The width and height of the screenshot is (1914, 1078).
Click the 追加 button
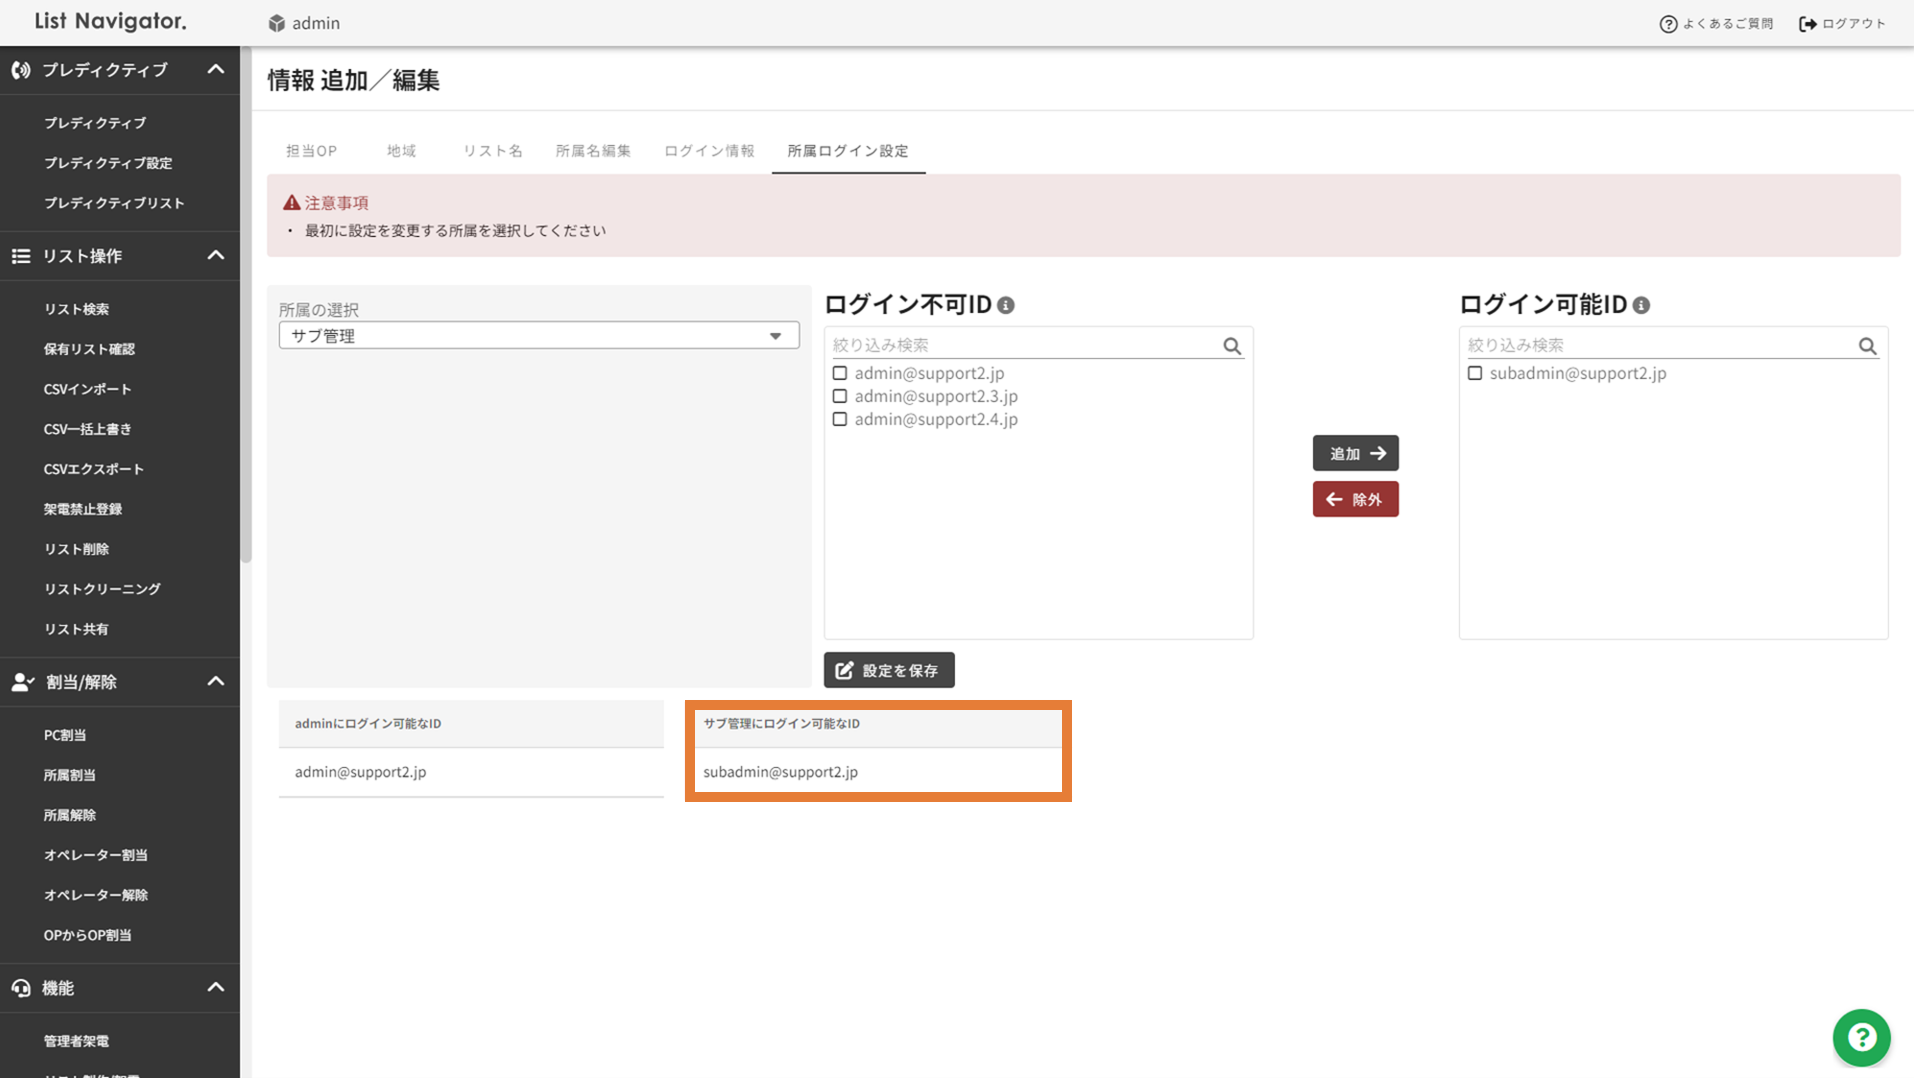pos(1355,453)
